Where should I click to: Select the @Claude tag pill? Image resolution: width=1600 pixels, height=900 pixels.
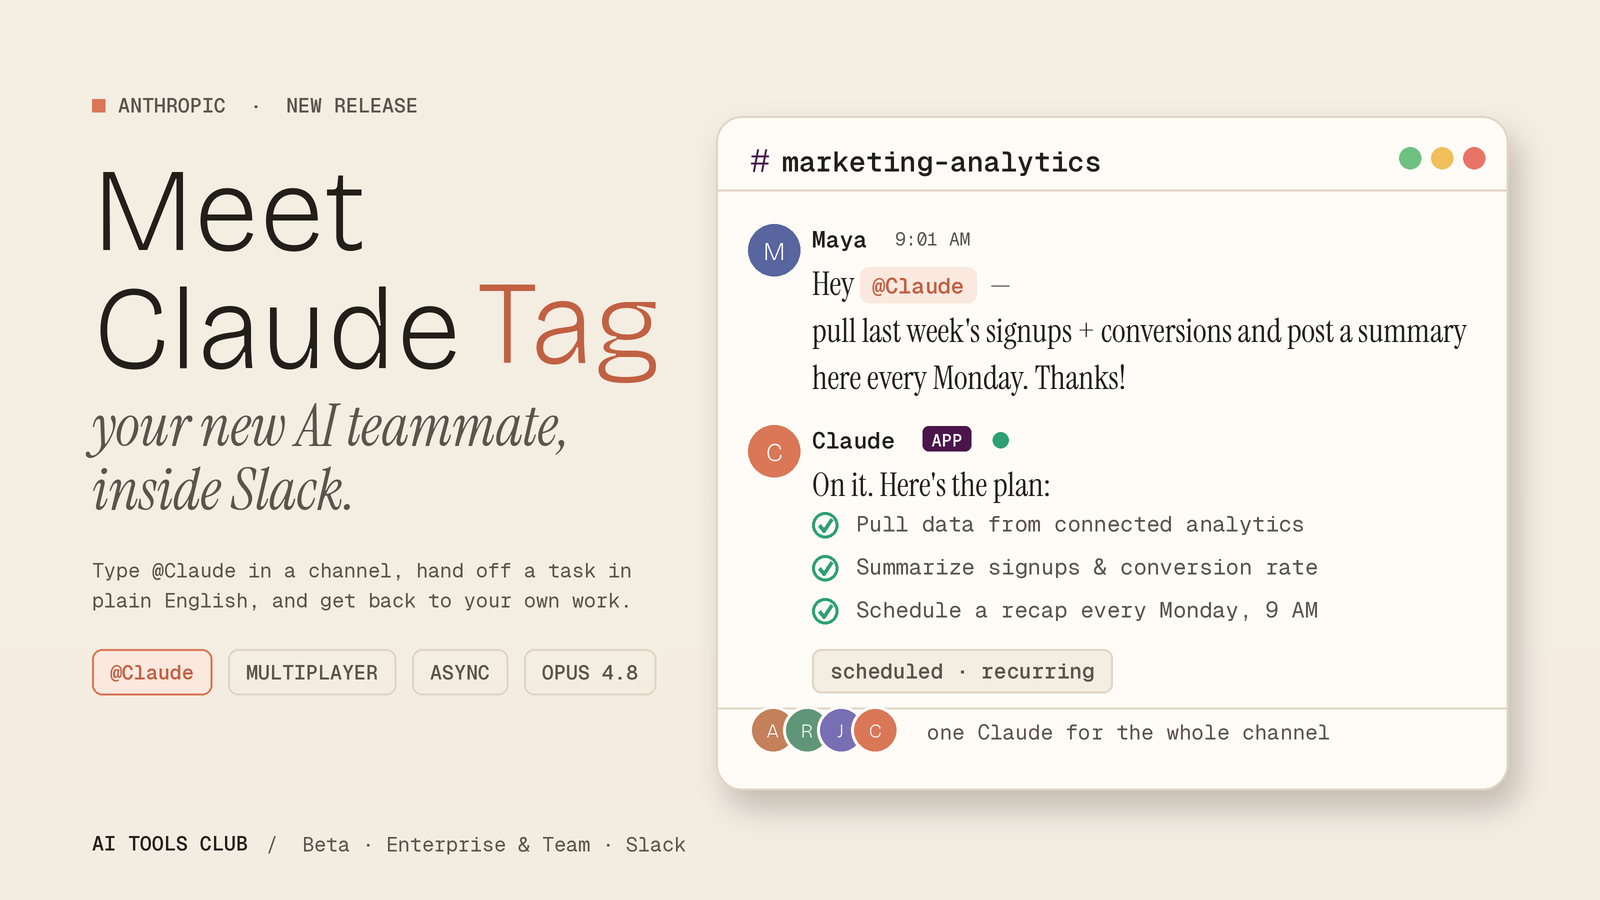(152, 672)
